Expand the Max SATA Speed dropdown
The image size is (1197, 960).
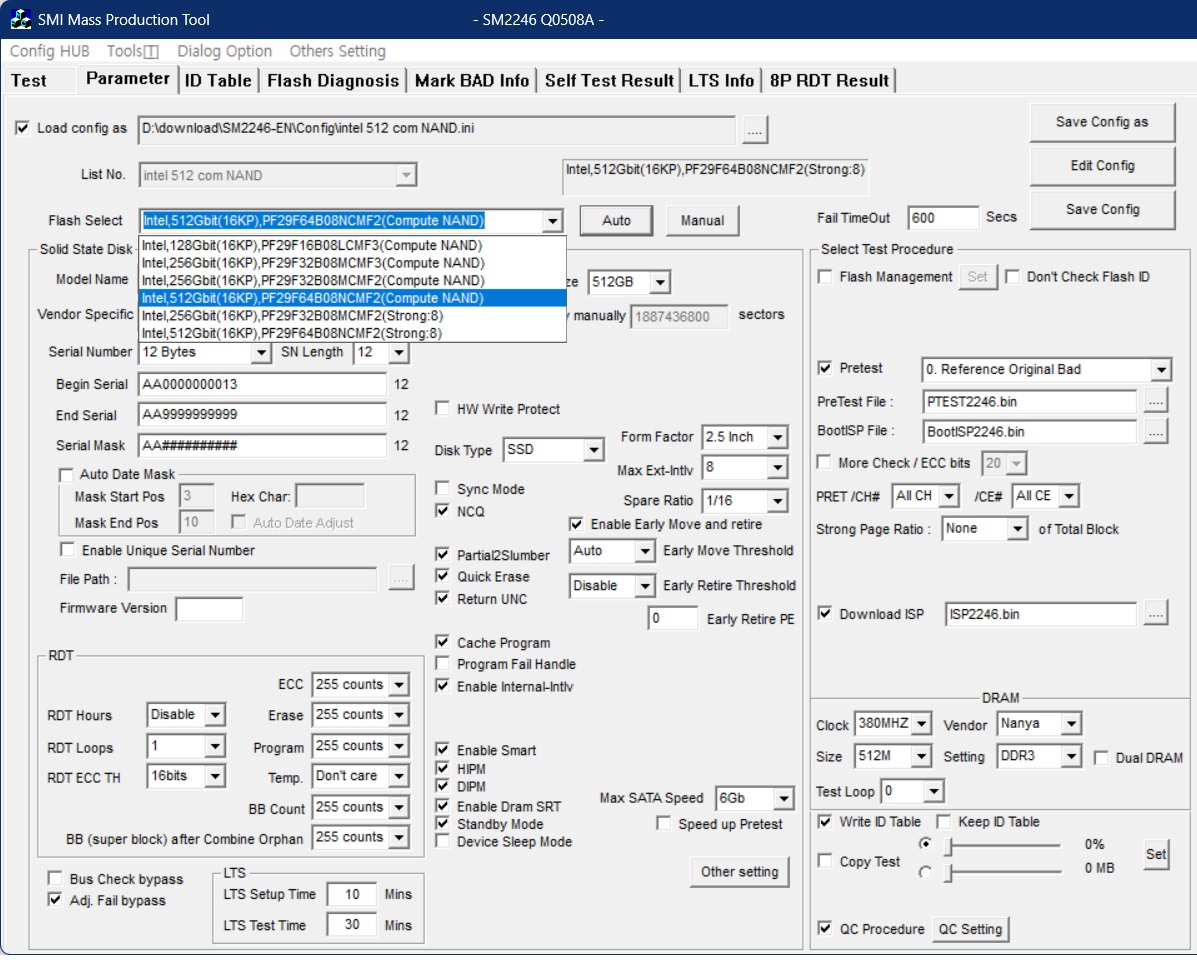(x=784, y=799)
